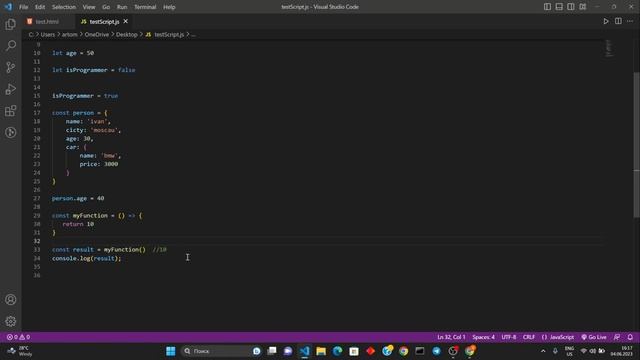Open the notifications bell in status bar
640x360 pixels.
coord(630,337)
